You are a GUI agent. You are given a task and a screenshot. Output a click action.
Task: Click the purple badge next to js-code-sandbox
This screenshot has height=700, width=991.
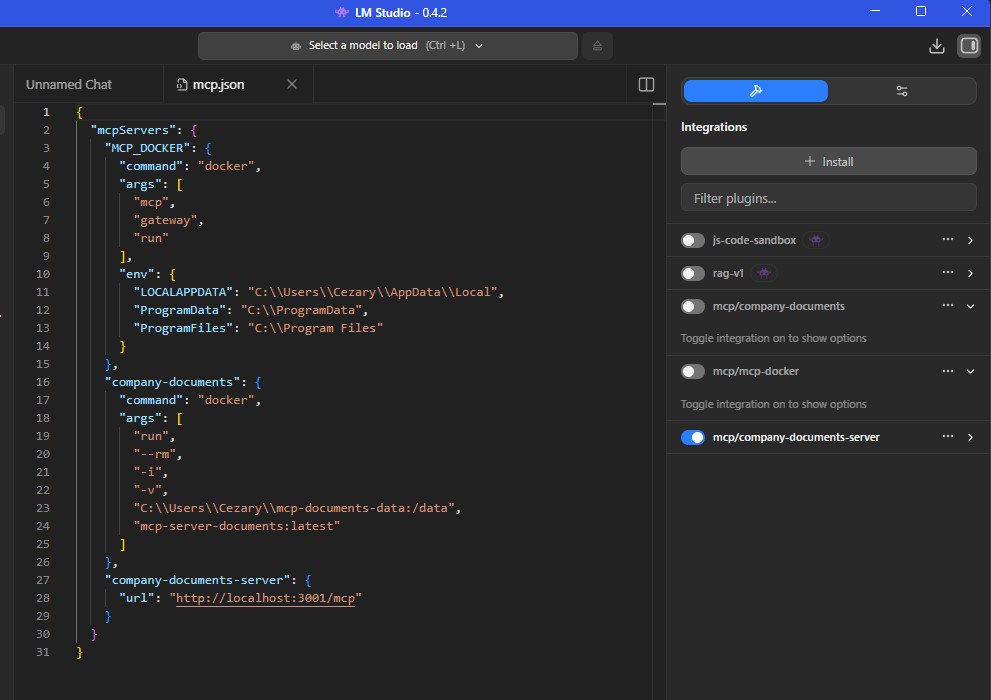click(816, 240)
